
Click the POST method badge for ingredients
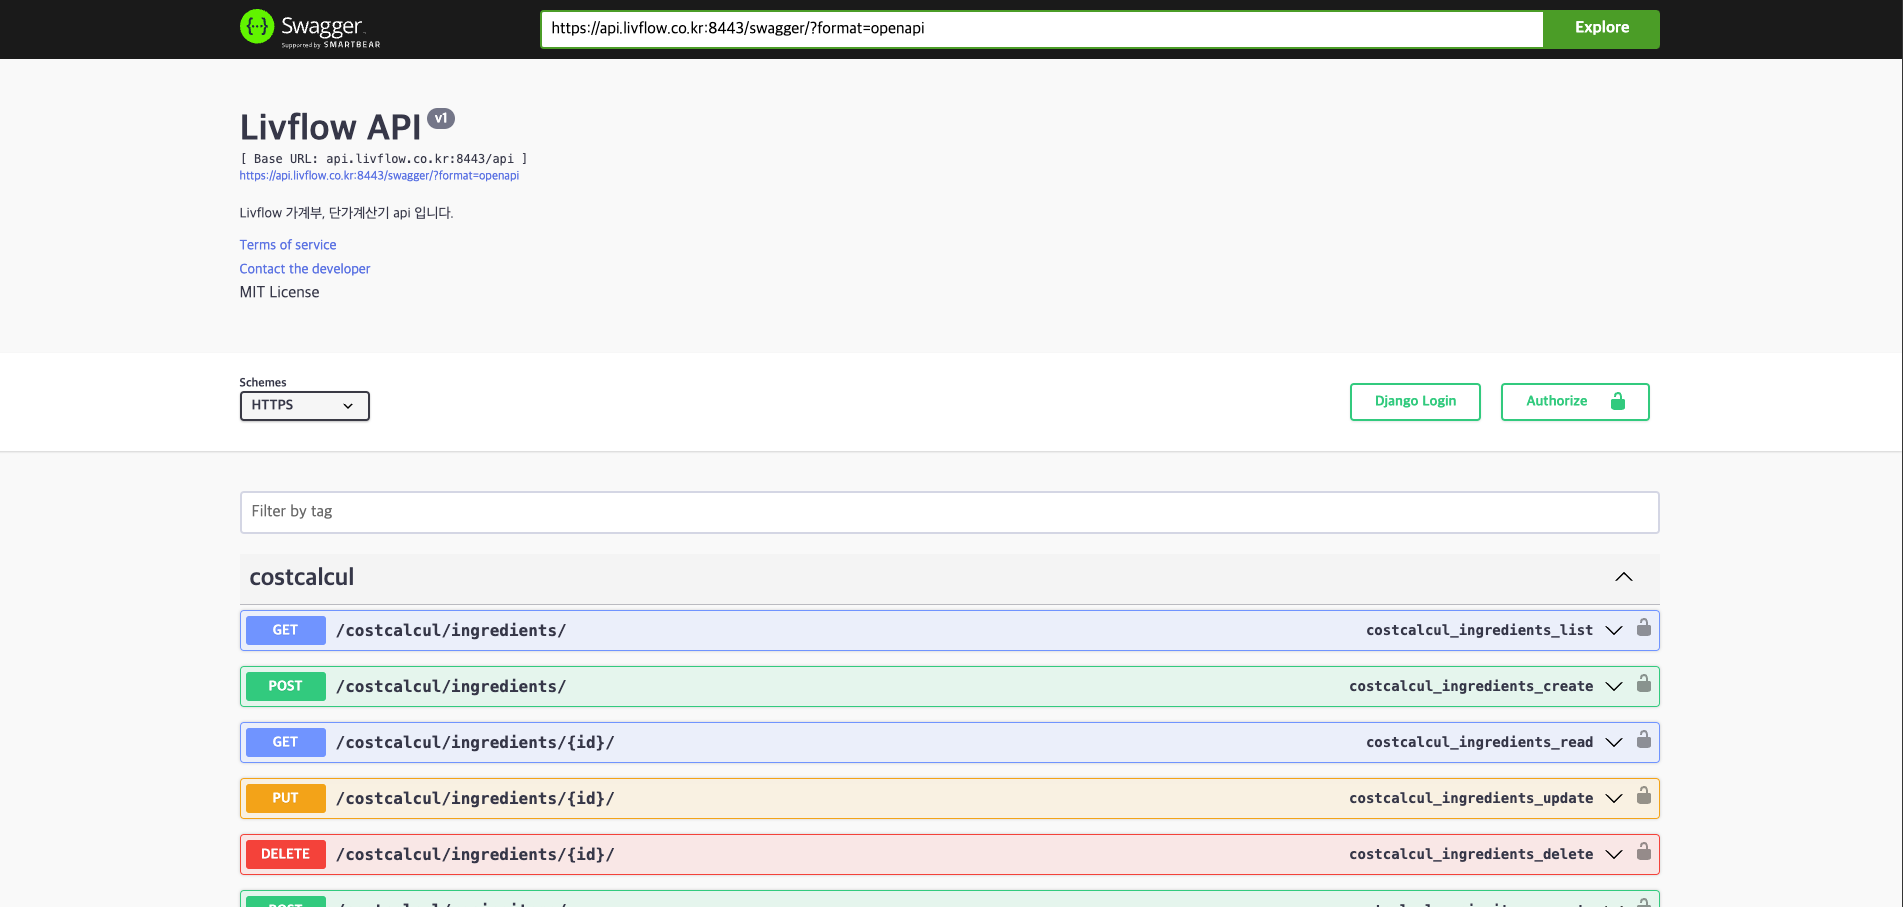coord(286,686)
